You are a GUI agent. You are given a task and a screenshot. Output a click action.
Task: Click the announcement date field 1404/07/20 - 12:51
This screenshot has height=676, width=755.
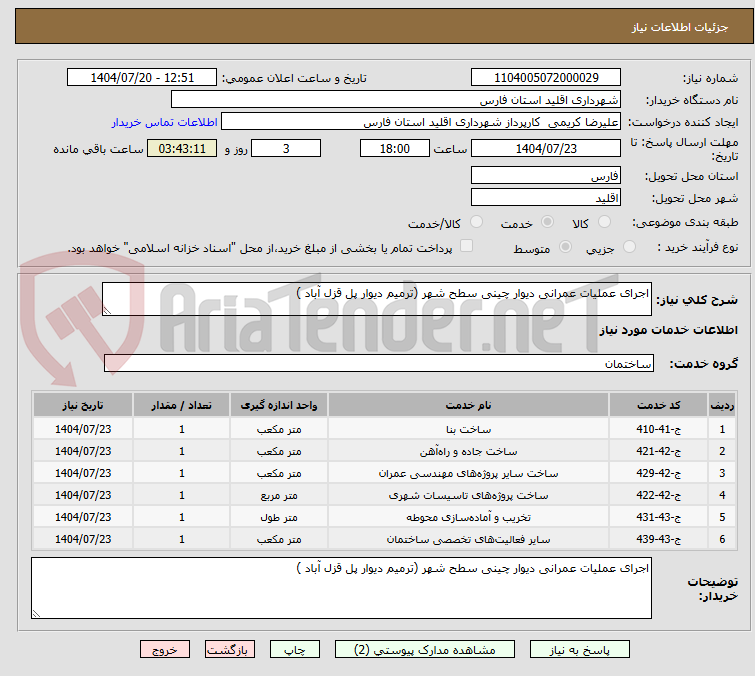[x=142, y=78]
